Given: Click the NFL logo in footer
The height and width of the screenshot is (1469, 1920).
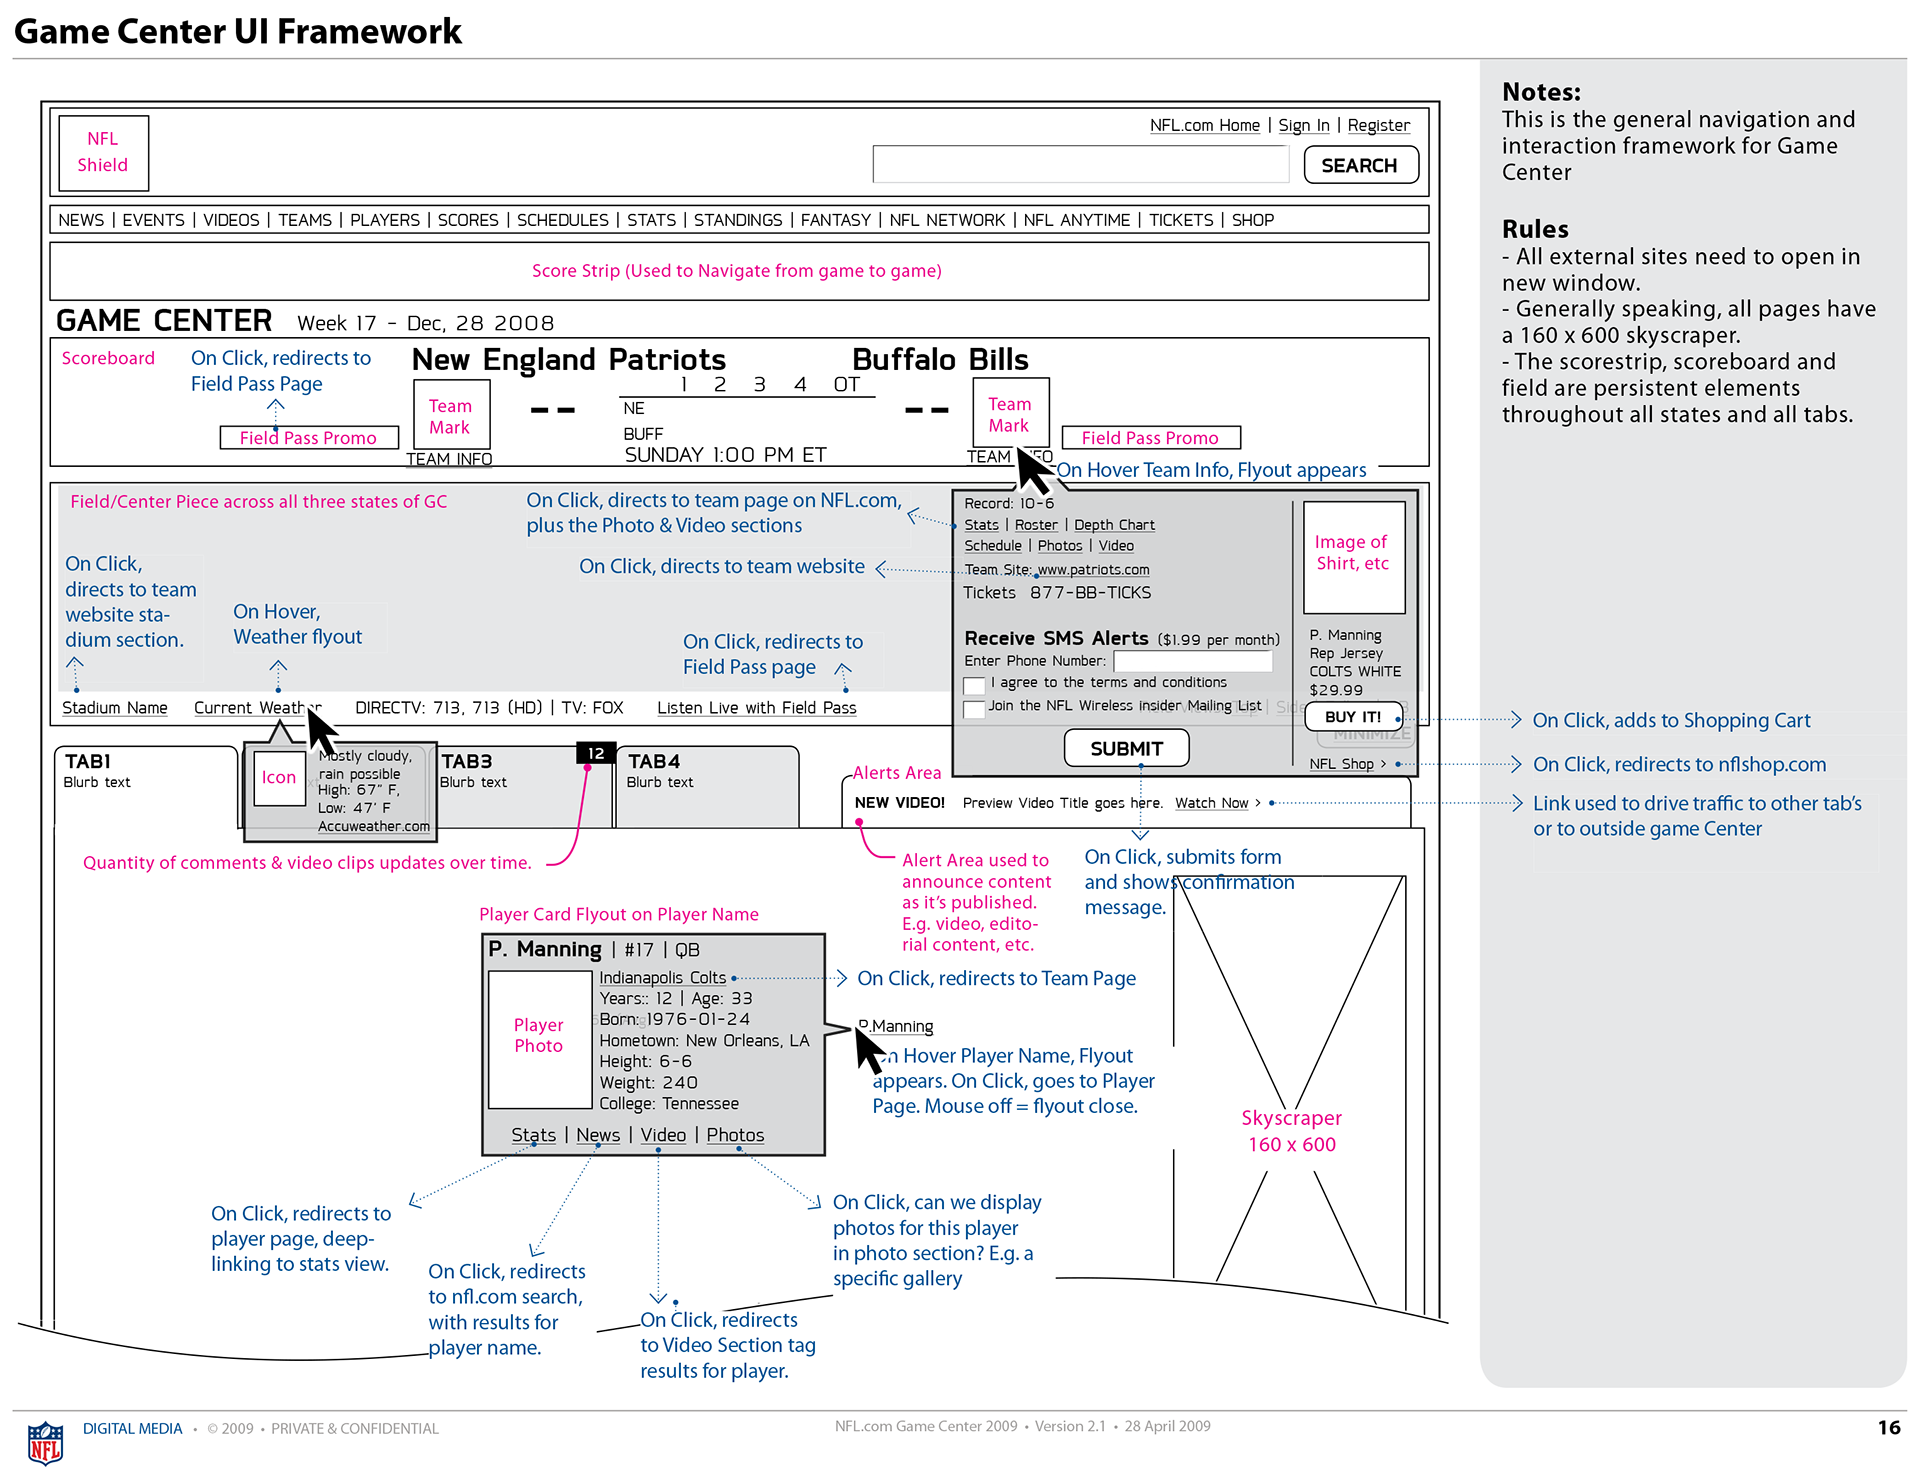Looking at the screenshot, I should 45,1442.
